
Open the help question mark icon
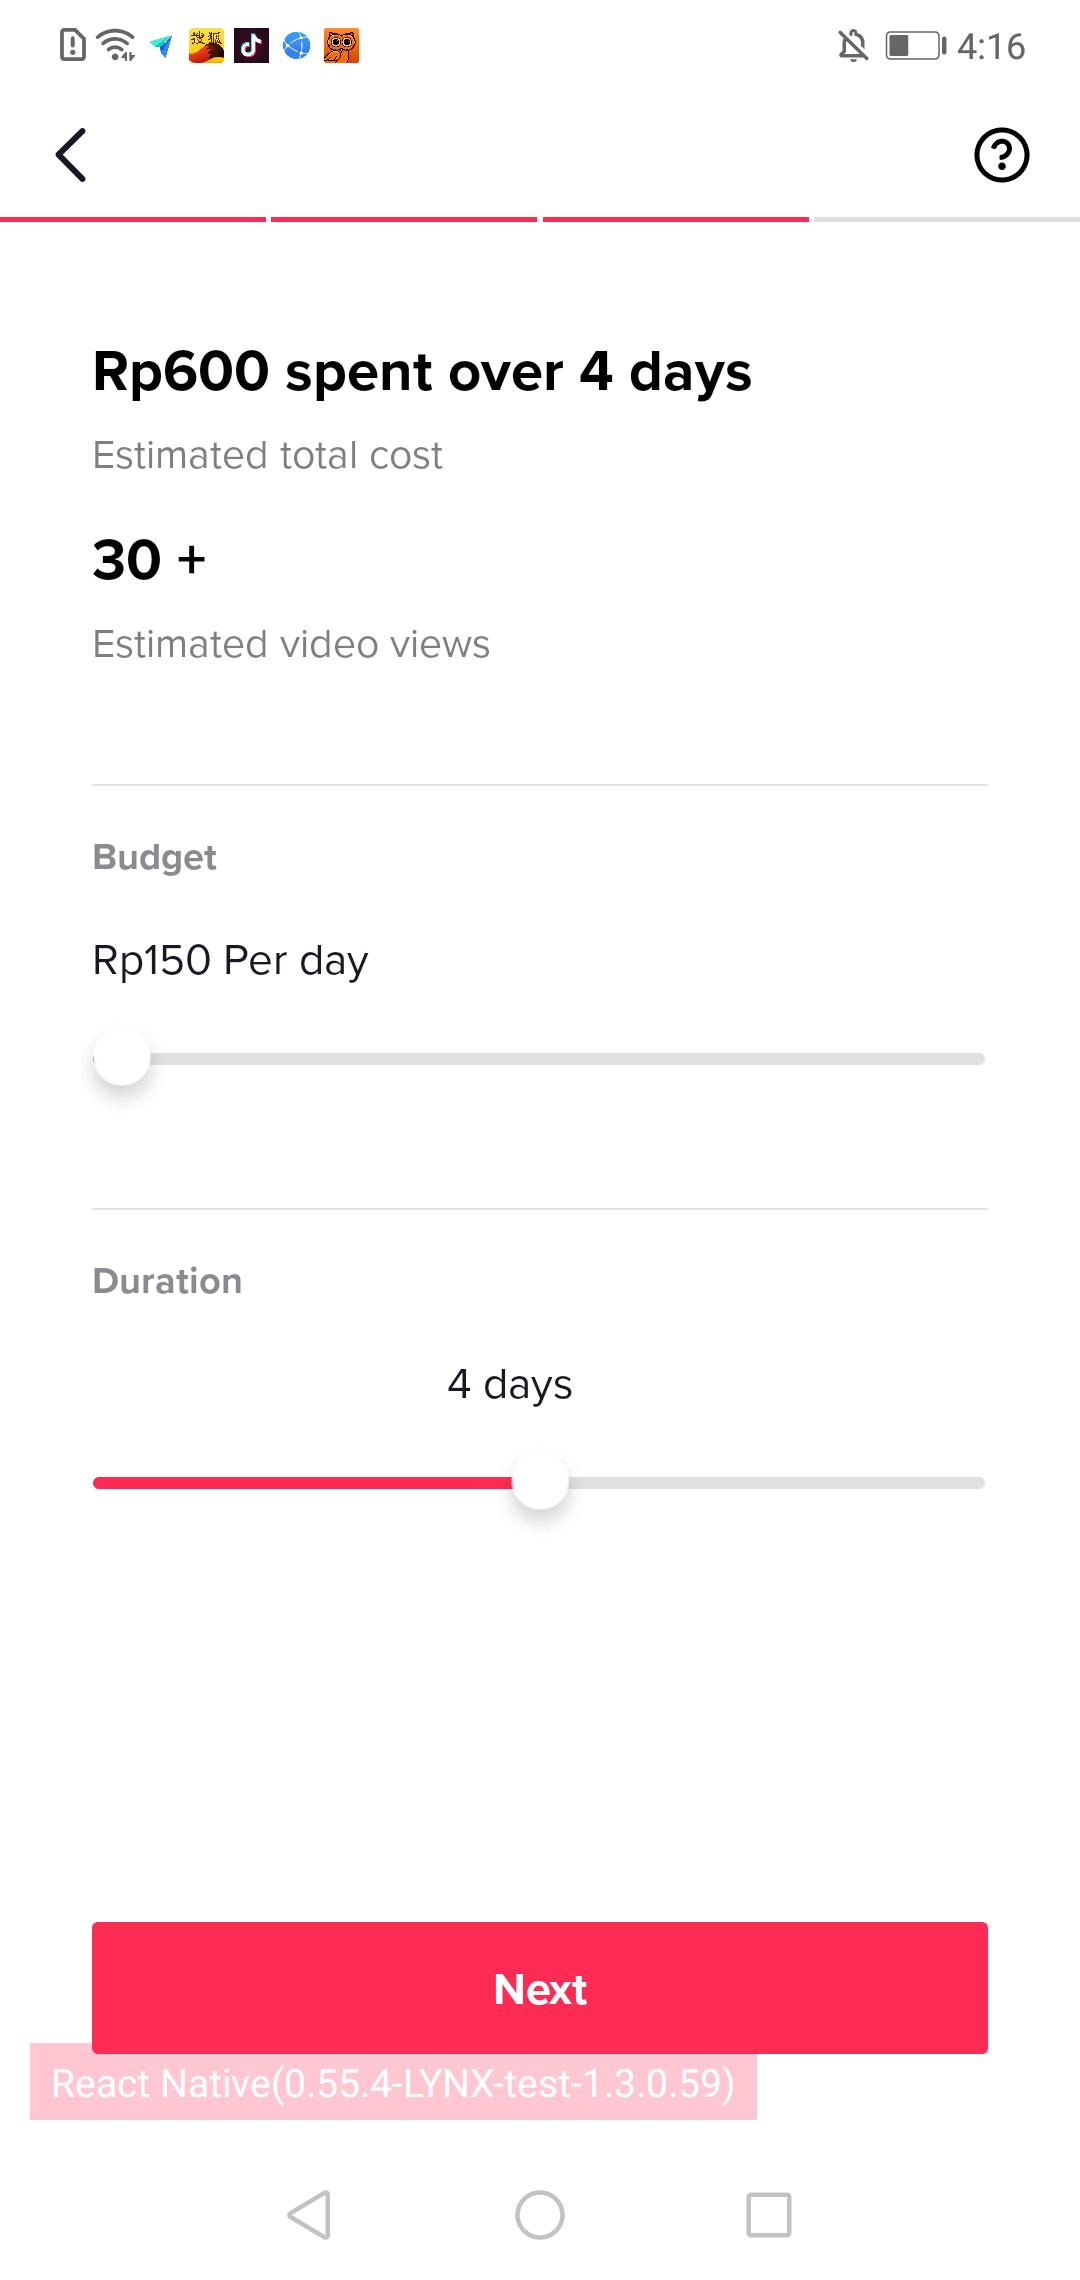[x=1001, y=155]
